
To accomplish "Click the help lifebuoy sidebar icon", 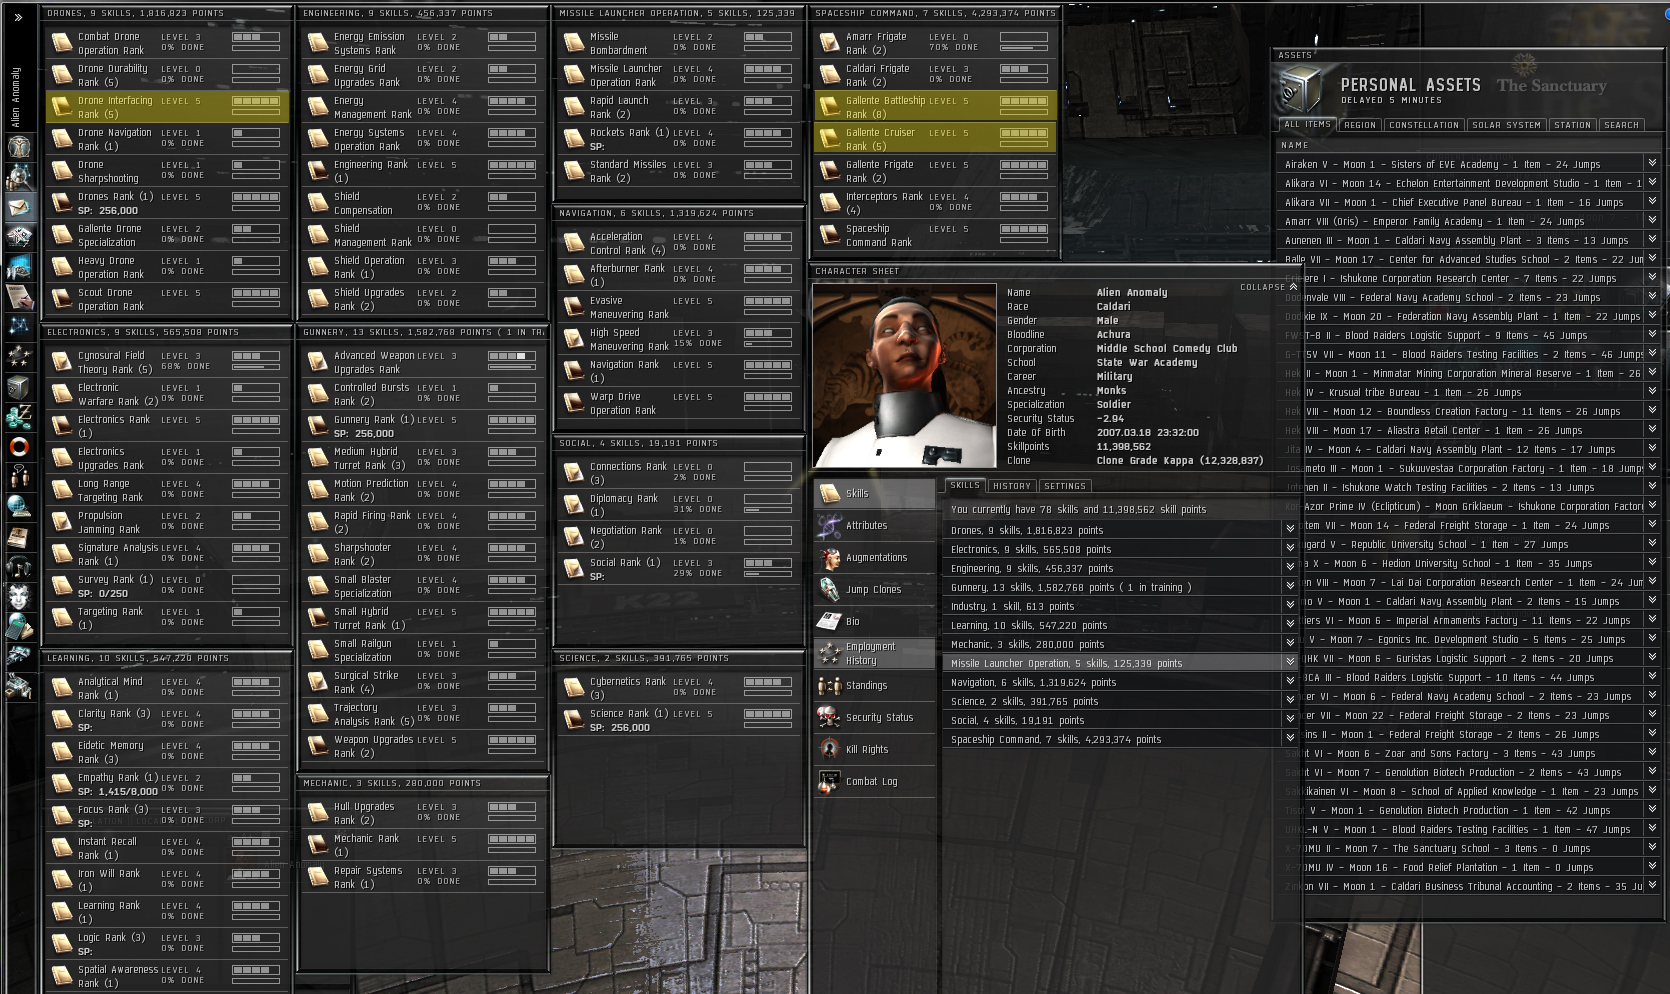I will tap(19, 447).
